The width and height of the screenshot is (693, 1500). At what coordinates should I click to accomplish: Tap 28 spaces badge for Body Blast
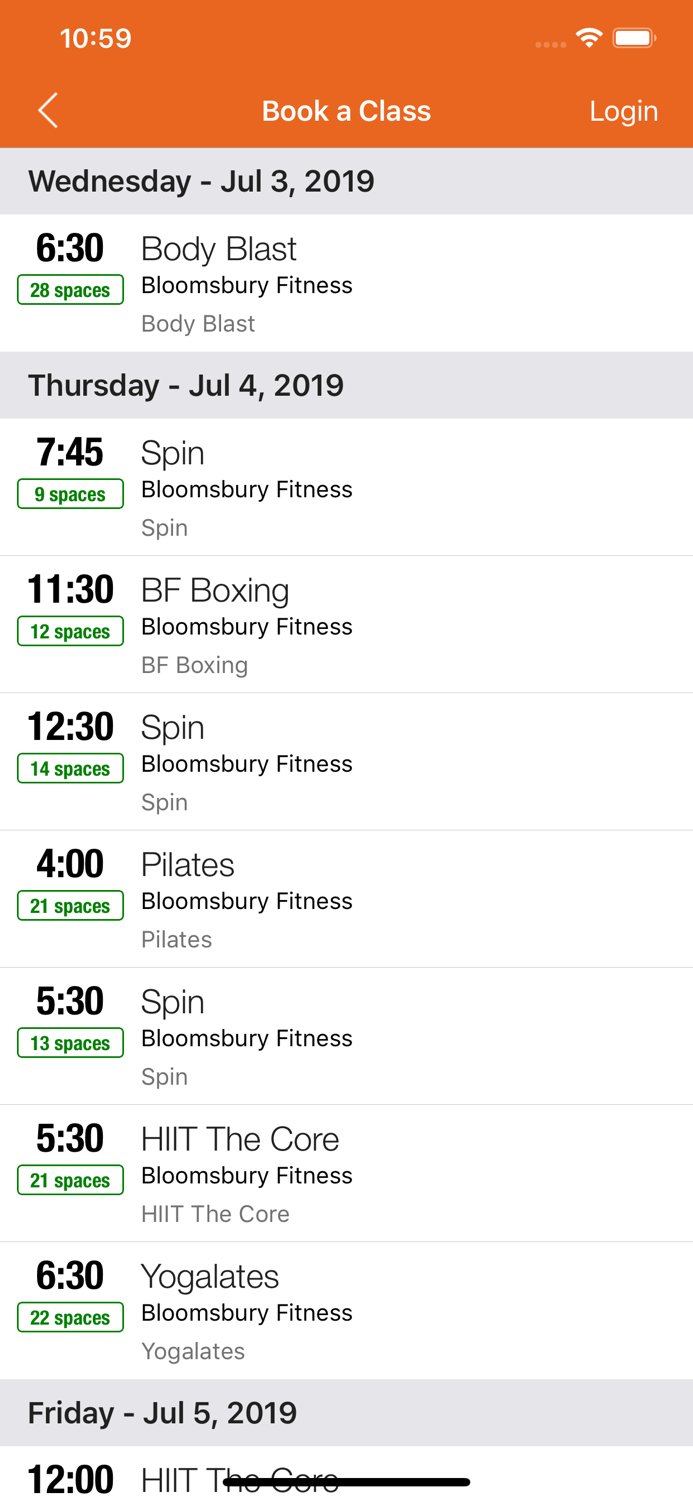coord(70,290)
